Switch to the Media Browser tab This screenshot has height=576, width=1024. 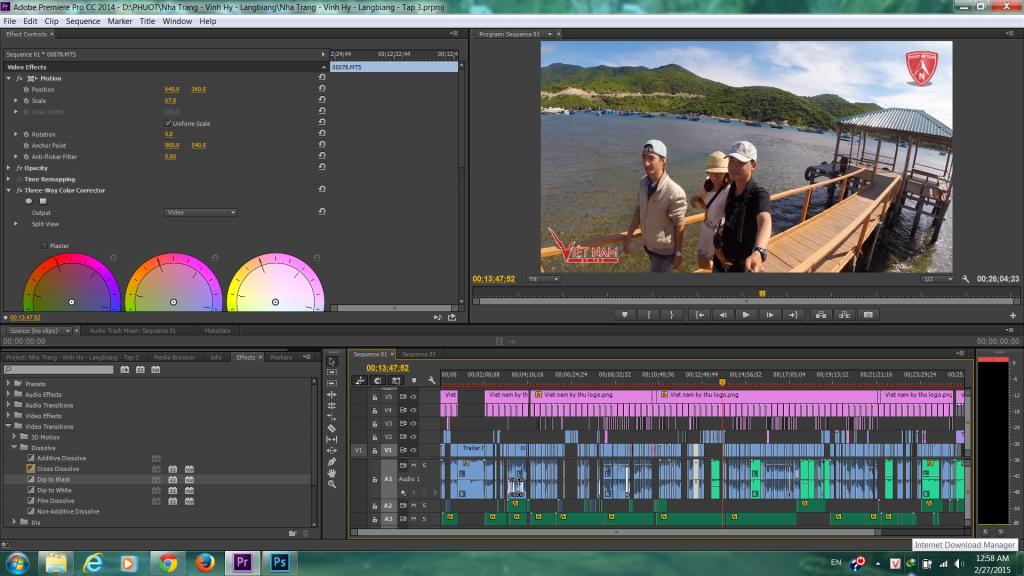(x=174, y=357)
